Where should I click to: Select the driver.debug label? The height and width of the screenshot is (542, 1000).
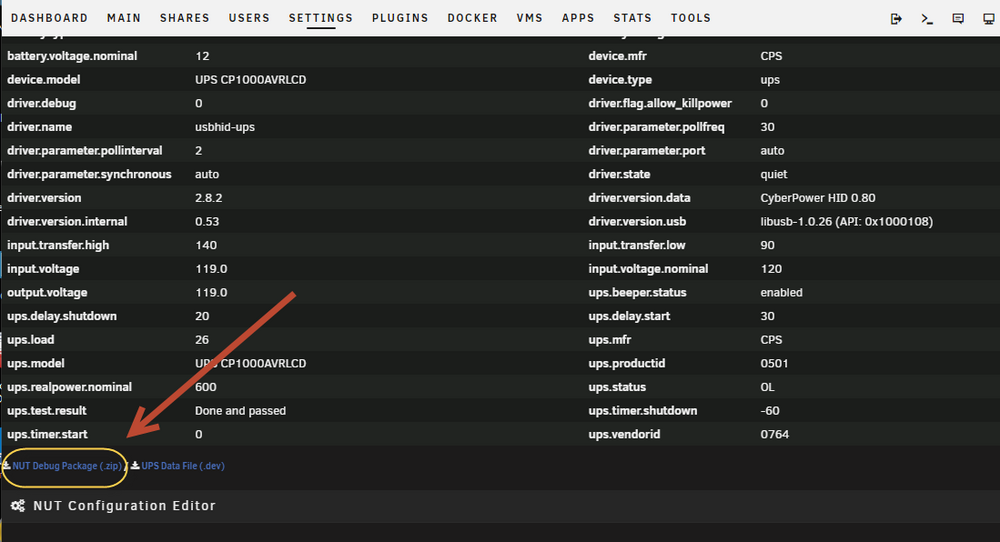tap(41, 103)
